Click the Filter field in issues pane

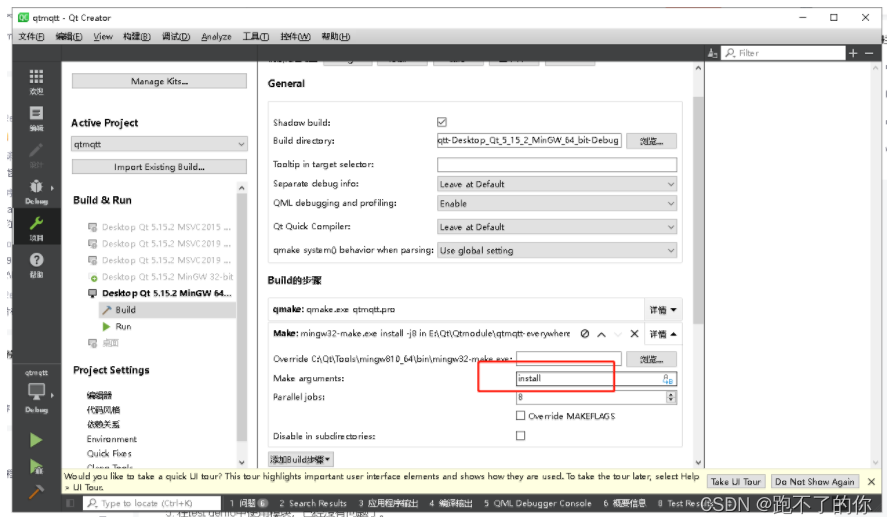coord(784,53)
